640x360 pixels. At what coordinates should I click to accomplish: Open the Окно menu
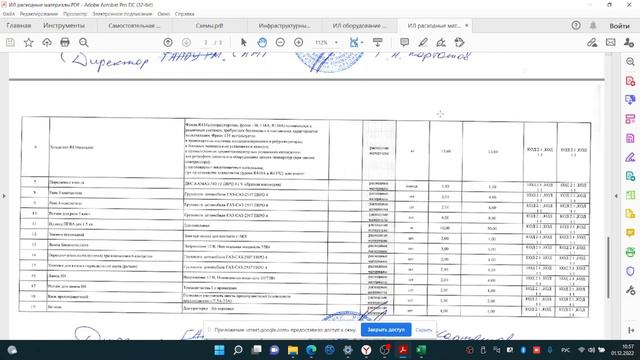(163, 14)
